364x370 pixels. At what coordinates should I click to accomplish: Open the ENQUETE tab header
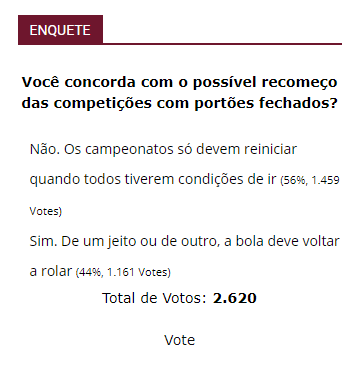(x=60, y=30)
